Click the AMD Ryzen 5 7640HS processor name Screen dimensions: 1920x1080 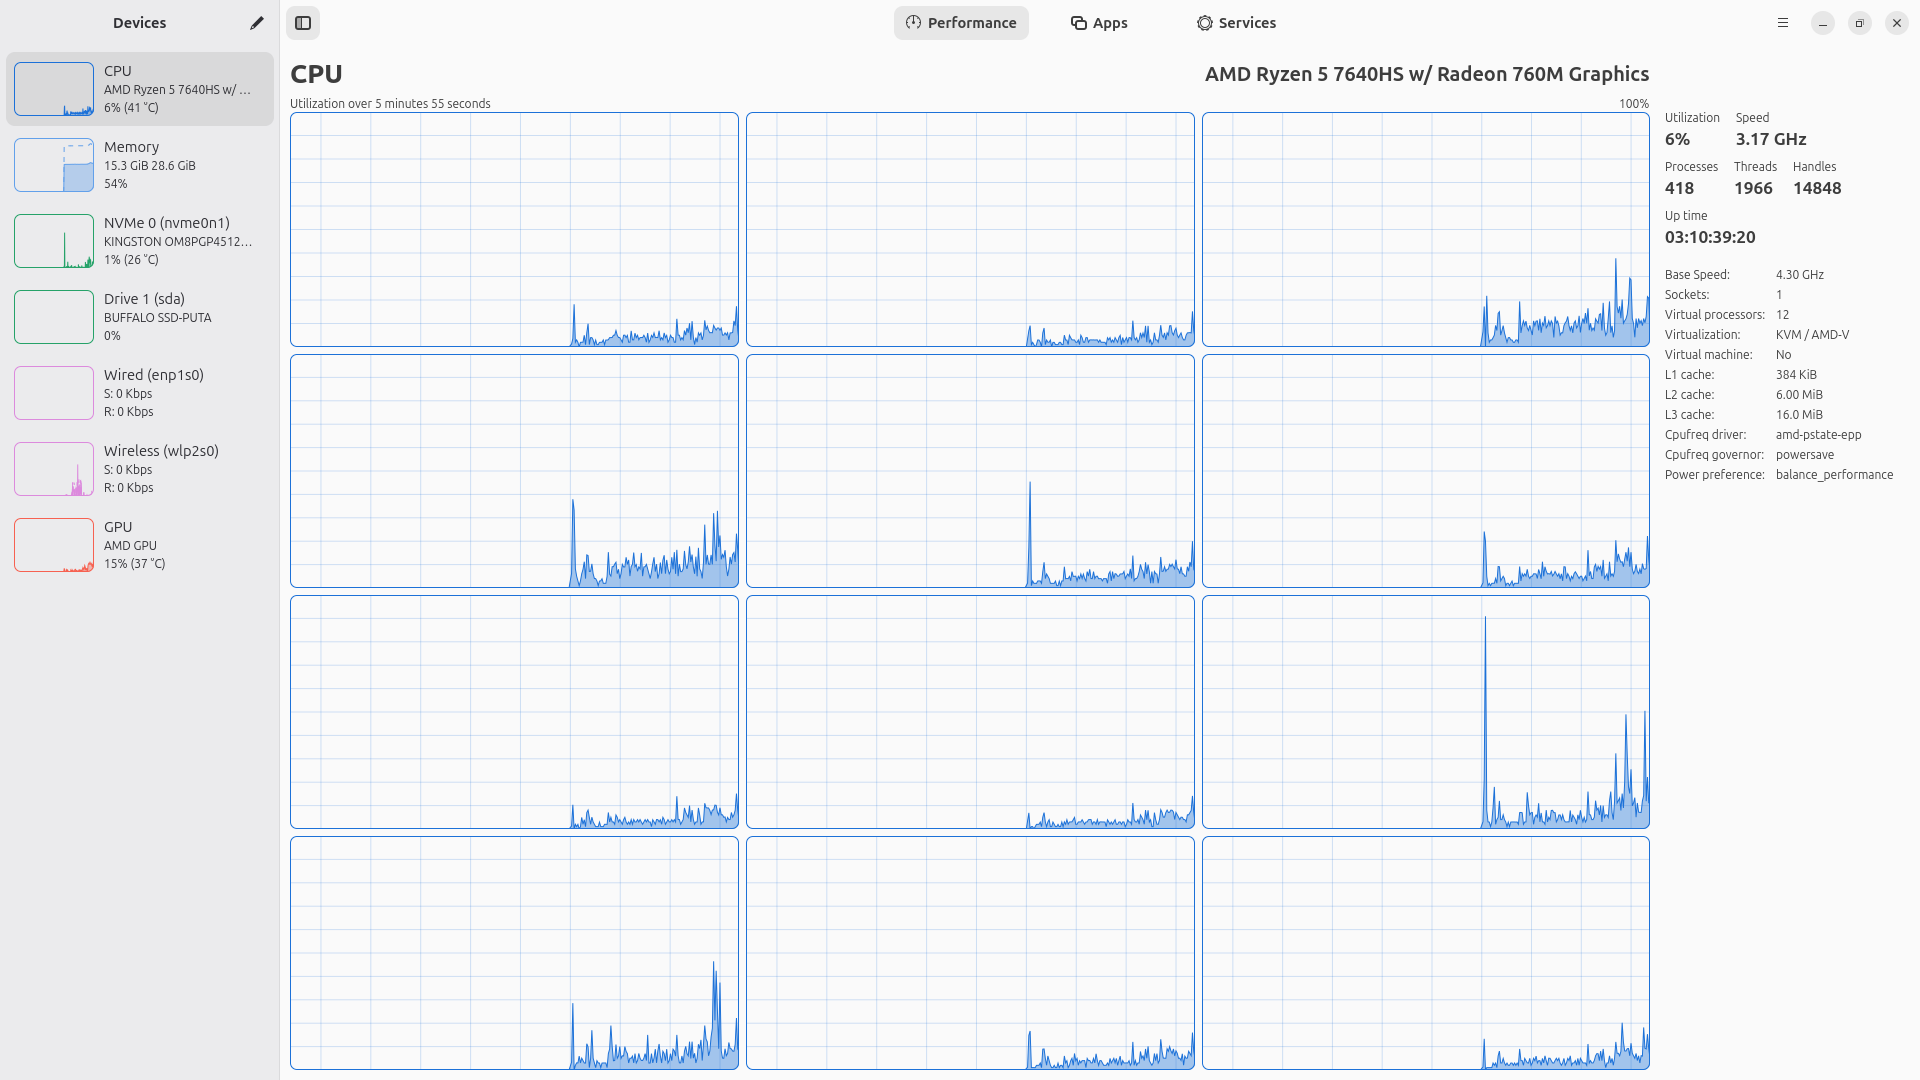point(1427,74)
